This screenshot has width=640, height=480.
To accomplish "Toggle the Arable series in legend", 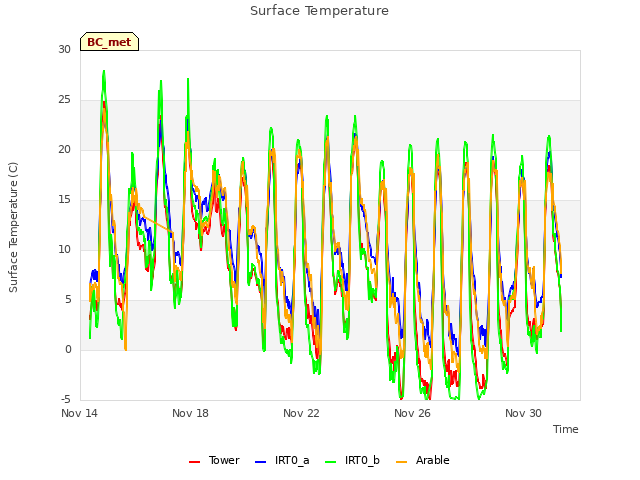I will click(x=422, y=460).
